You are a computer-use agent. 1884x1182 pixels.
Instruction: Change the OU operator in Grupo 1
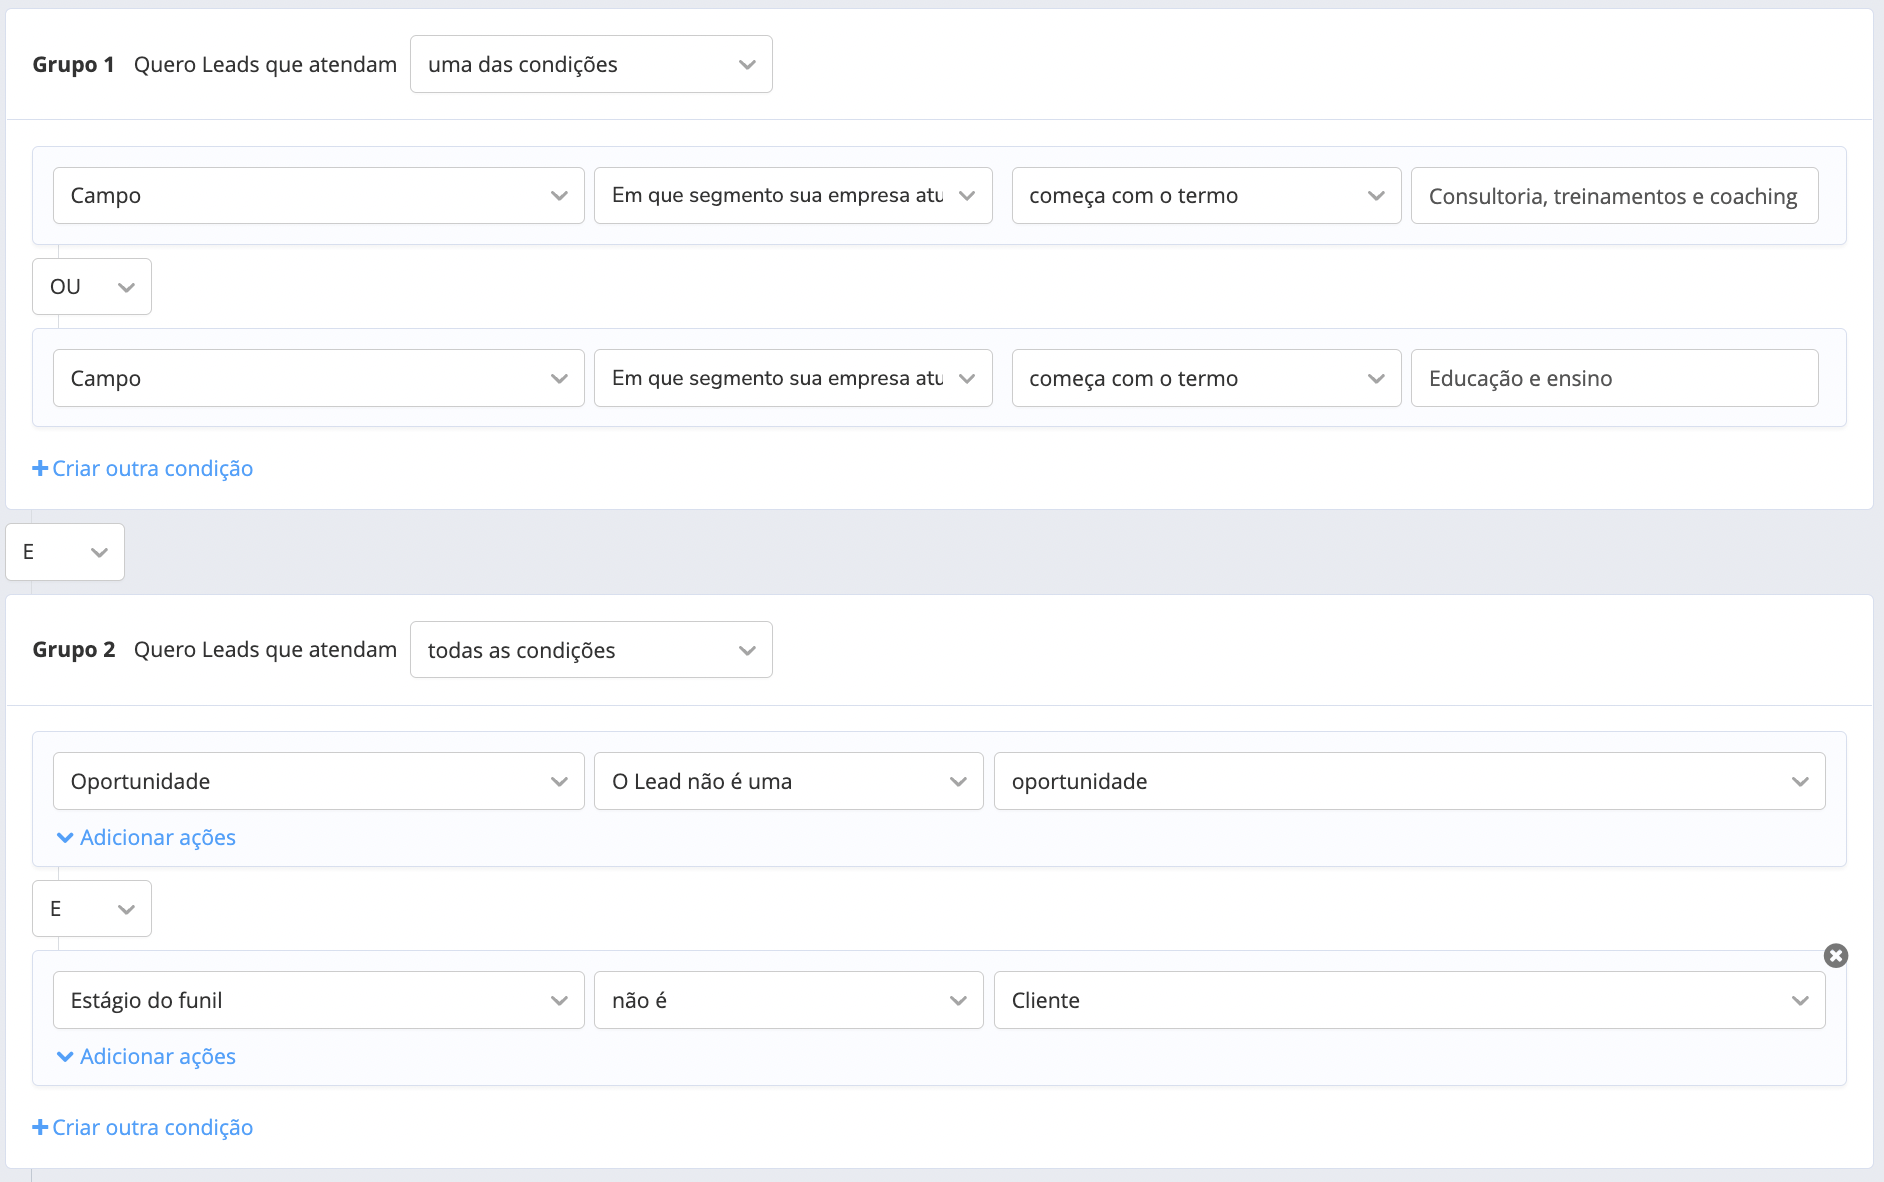(x=92, y=287)
